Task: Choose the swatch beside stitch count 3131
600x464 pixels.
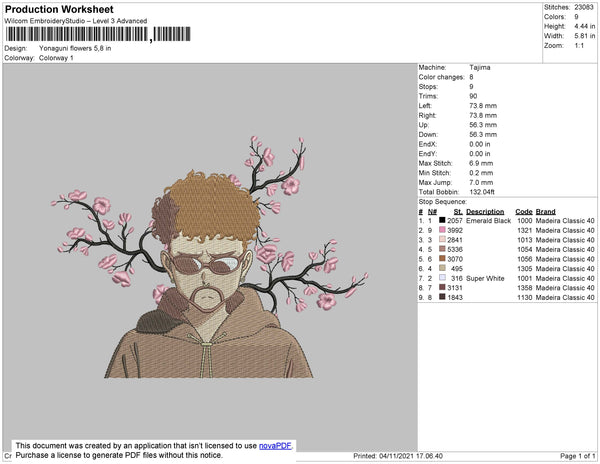Action: 442,287
